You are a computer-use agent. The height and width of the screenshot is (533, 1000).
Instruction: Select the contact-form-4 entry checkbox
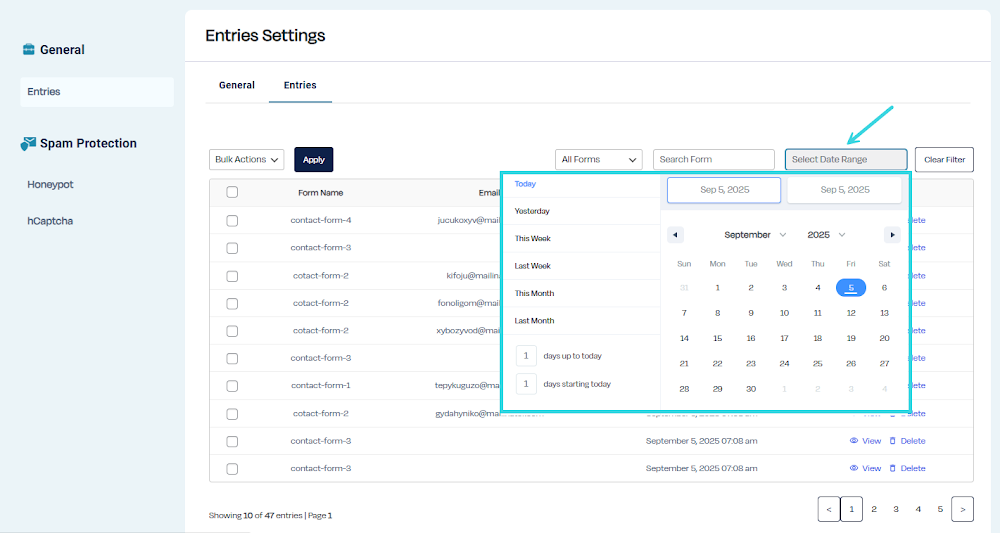click(232, 220)
